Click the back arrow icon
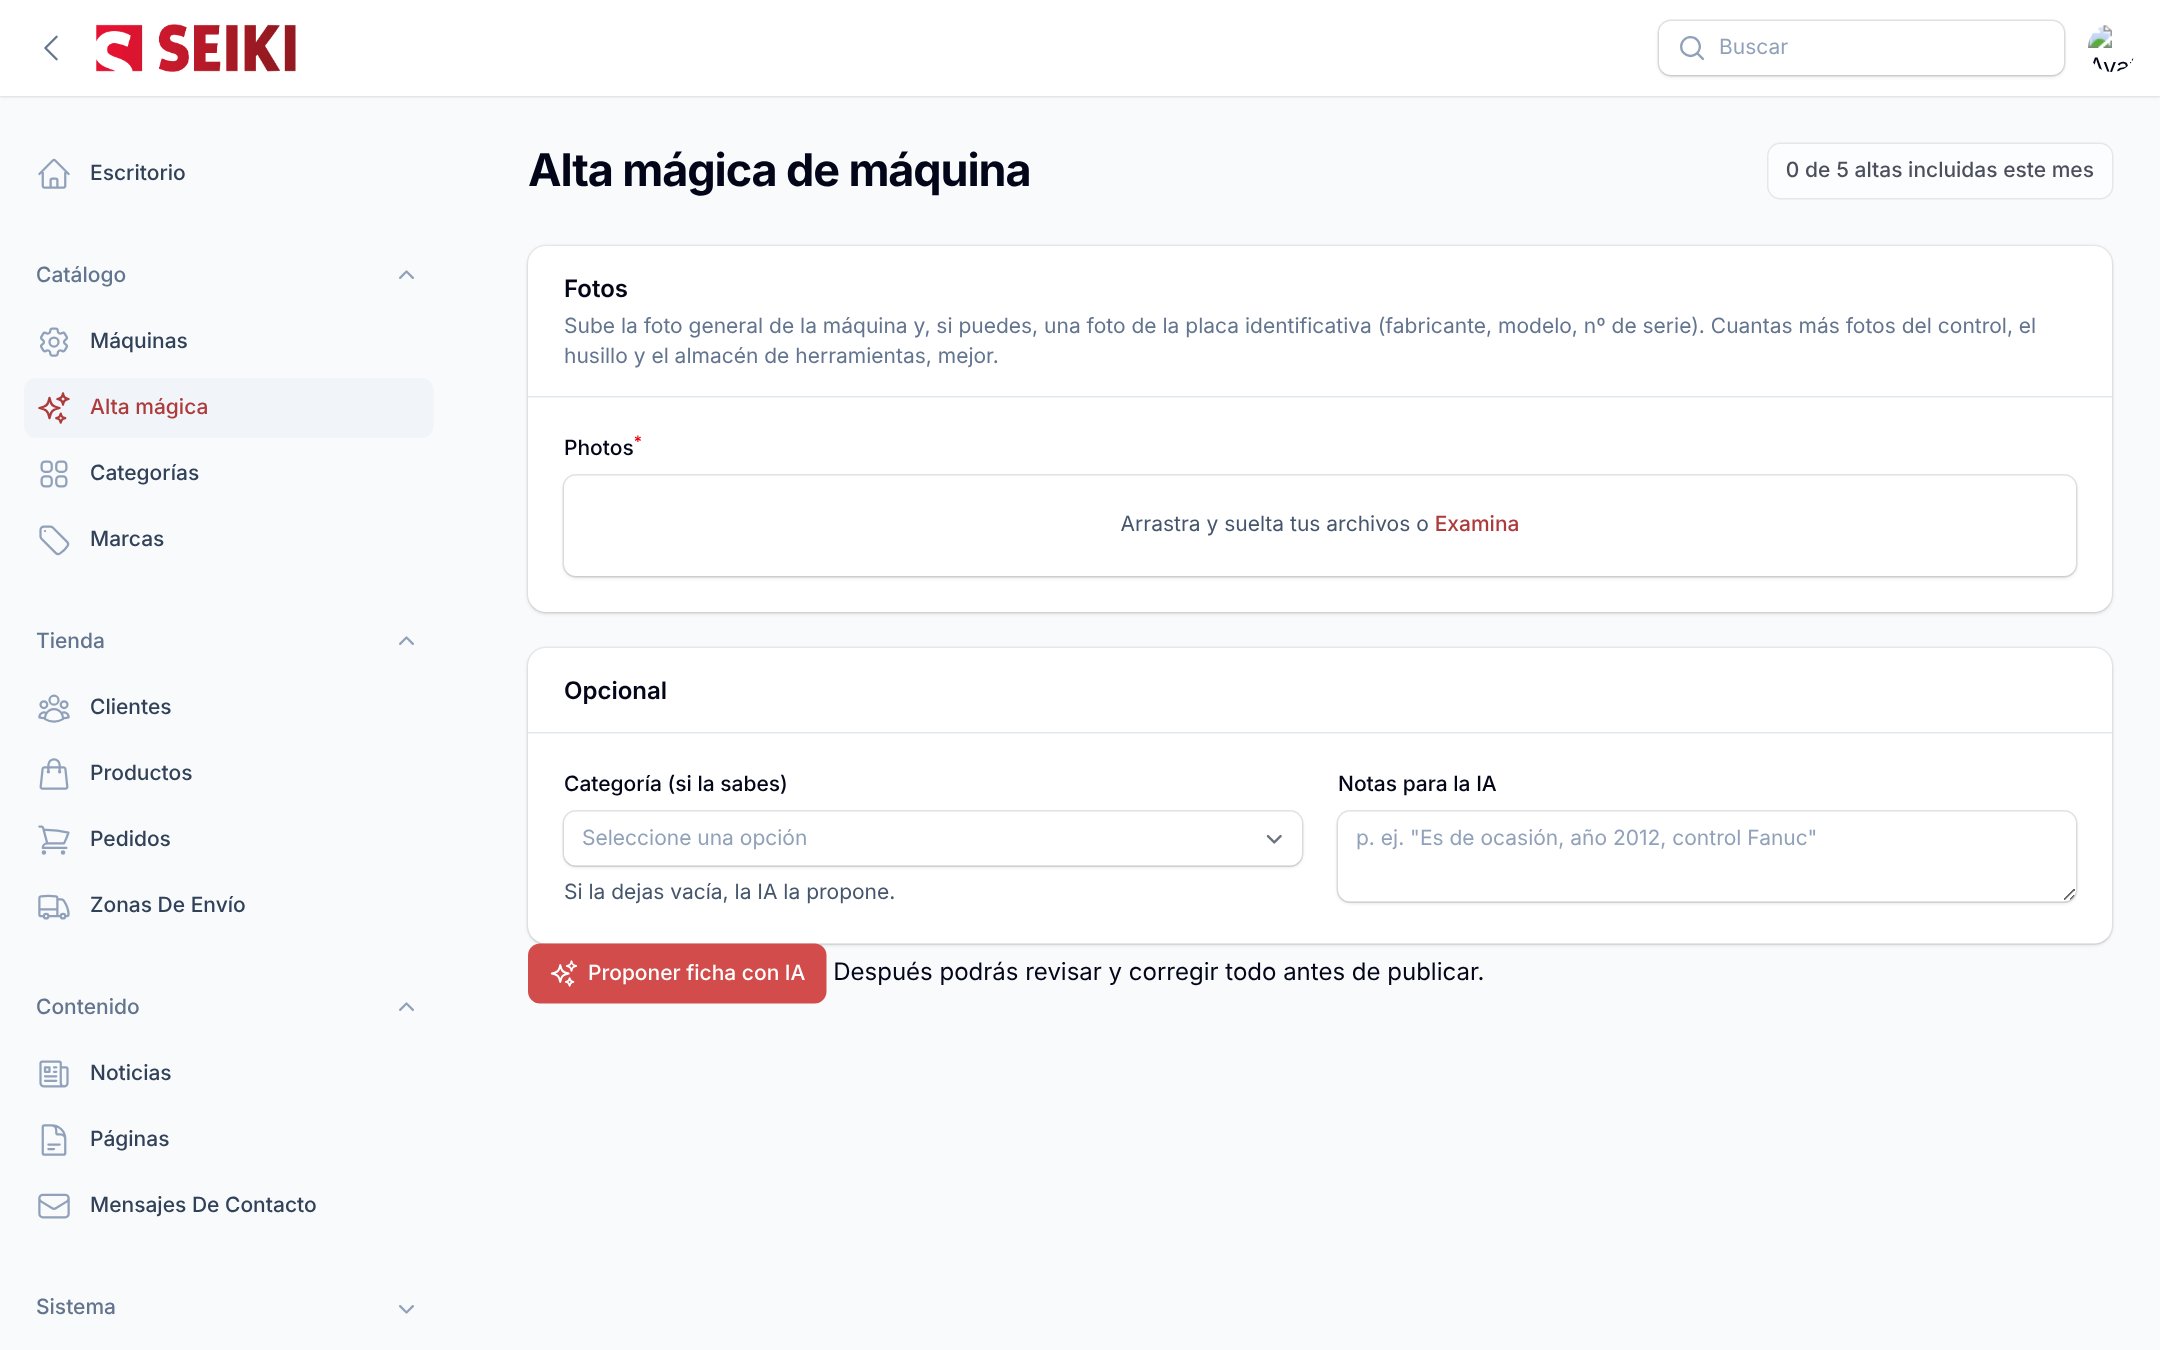 [51, 48]
